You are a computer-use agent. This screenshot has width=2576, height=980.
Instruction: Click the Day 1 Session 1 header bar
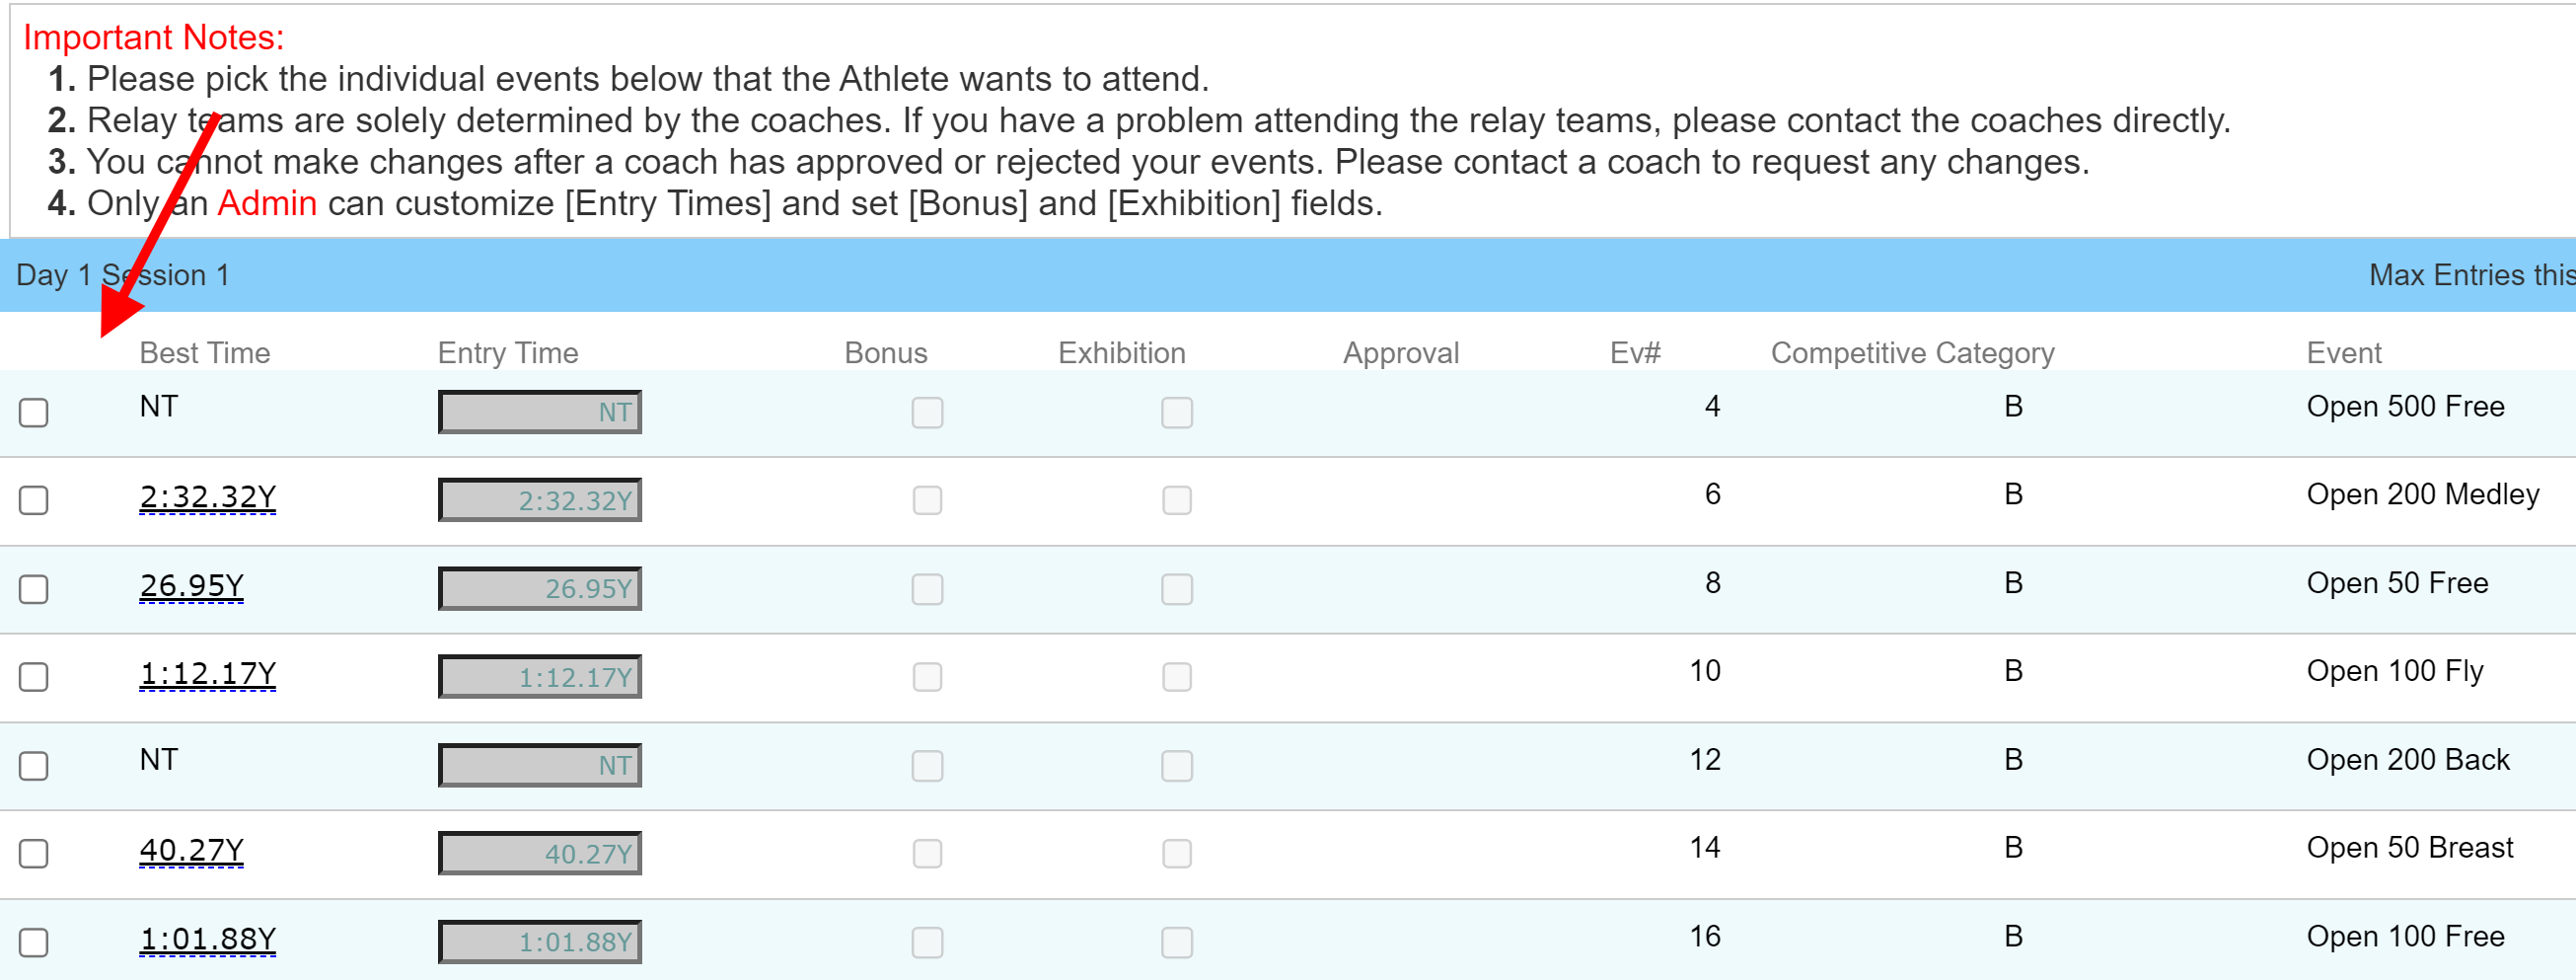(x=1200, y=275)
